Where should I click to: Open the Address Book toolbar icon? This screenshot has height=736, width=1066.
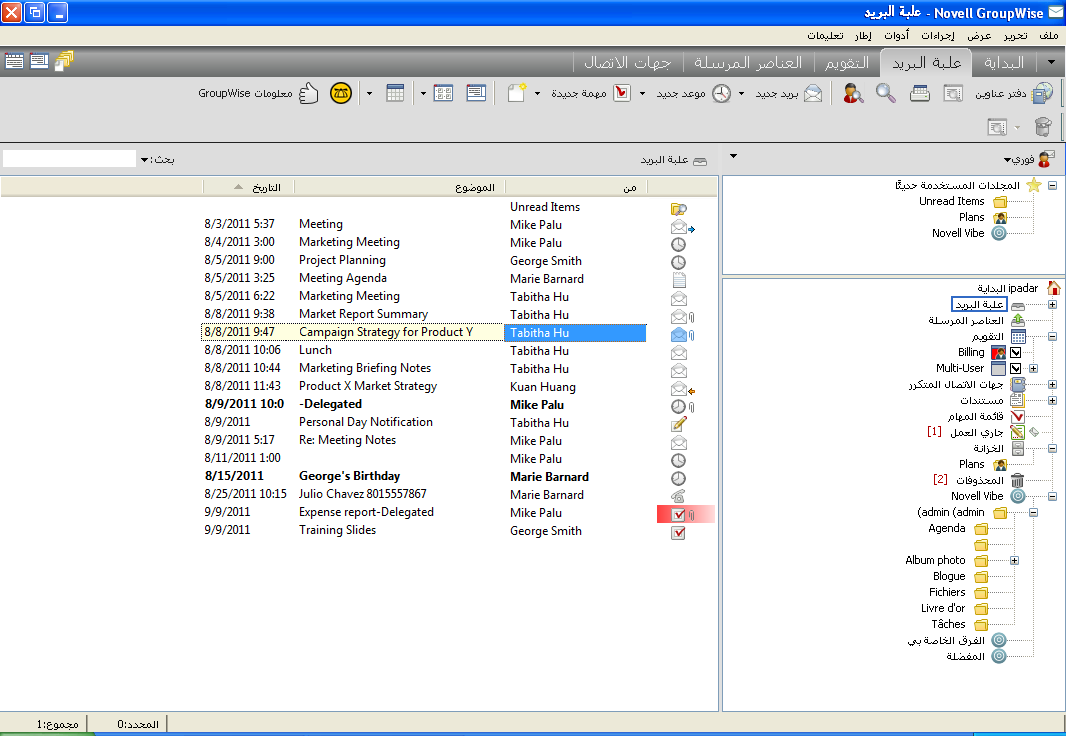coord(1042,93)
